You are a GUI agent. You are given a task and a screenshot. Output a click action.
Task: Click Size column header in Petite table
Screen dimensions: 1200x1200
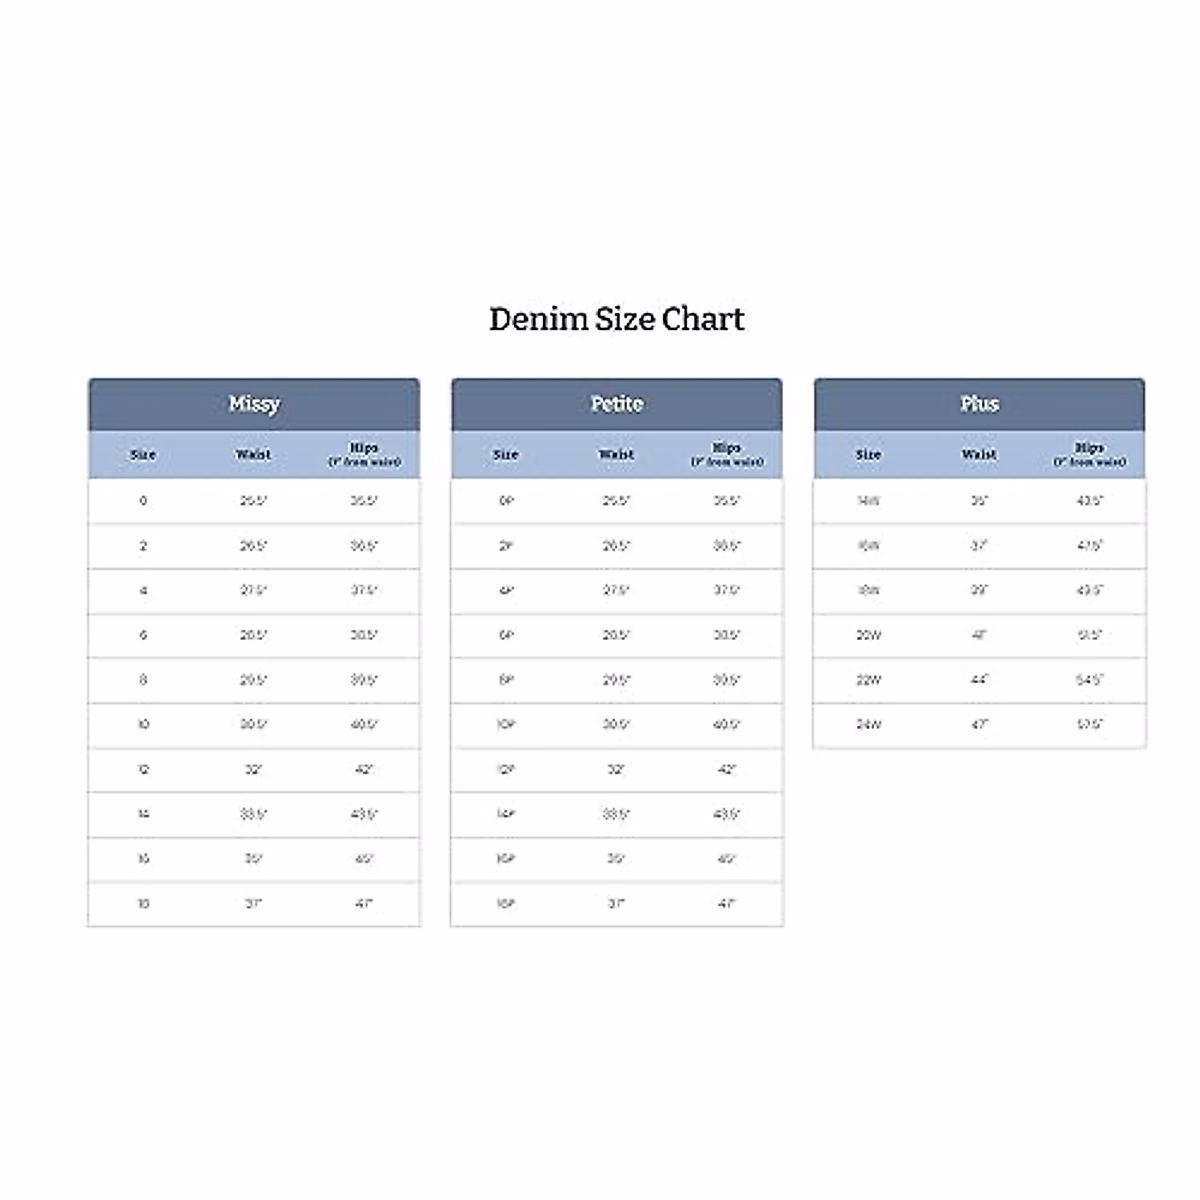tap(506, 455)
